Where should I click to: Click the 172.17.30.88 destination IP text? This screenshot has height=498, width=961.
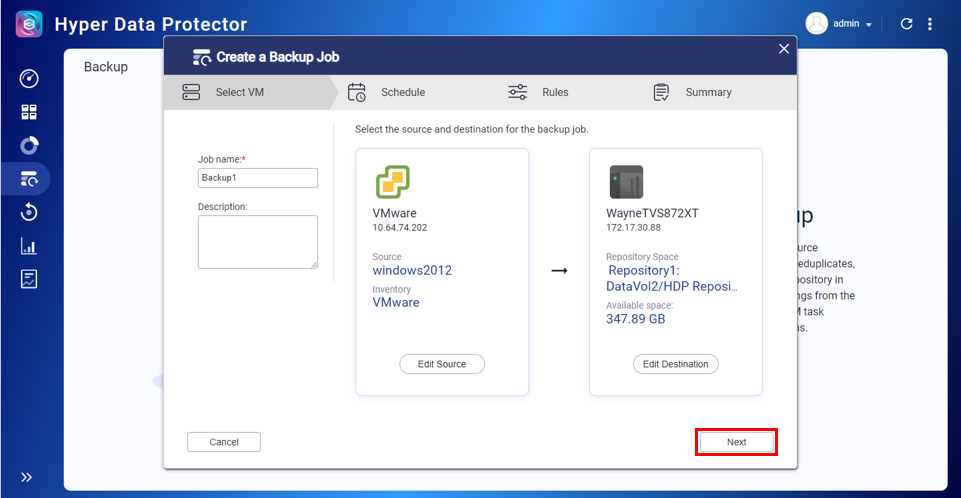[x=633, y=227]
